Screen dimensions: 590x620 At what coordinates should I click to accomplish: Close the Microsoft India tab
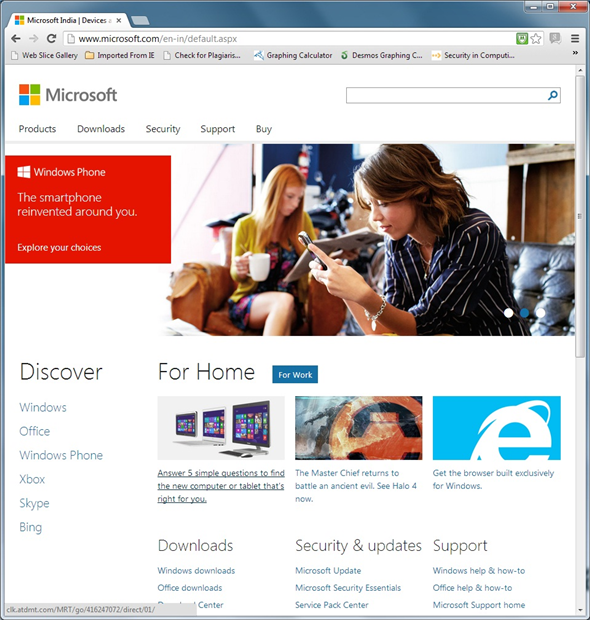pos(119,21)
